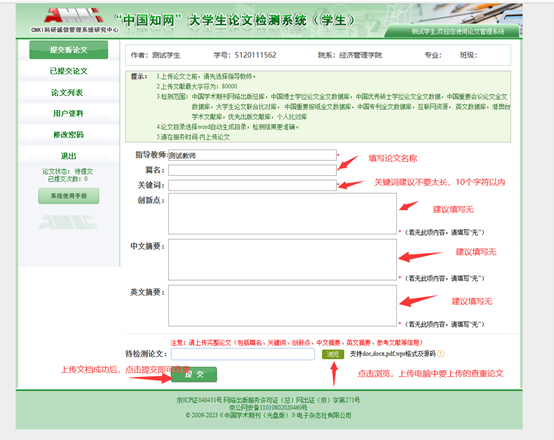The image size is (554, 440).
Task: Focus the 篇名 title field
Action: 252,170
